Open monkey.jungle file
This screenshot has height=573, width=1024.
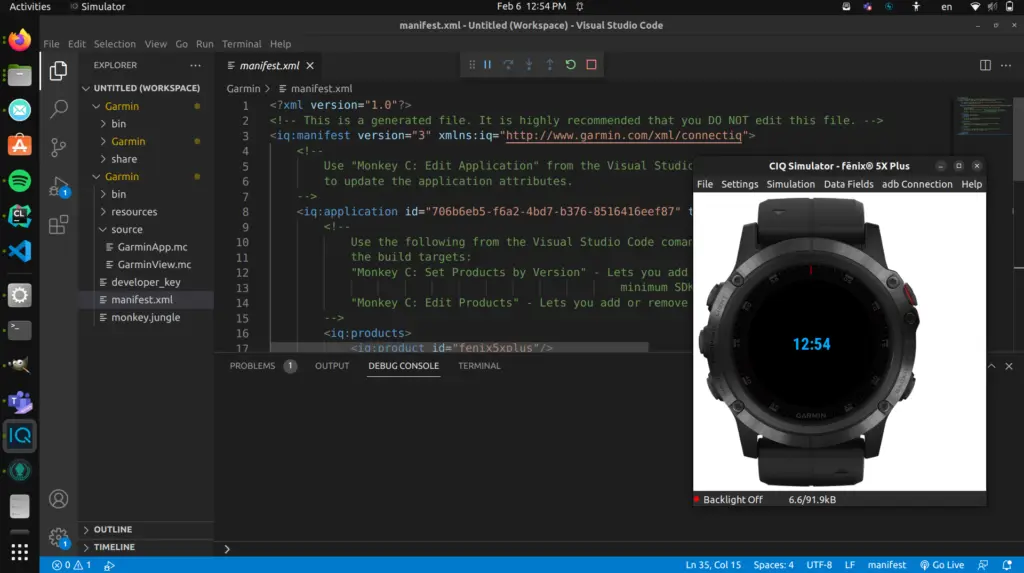145,318
